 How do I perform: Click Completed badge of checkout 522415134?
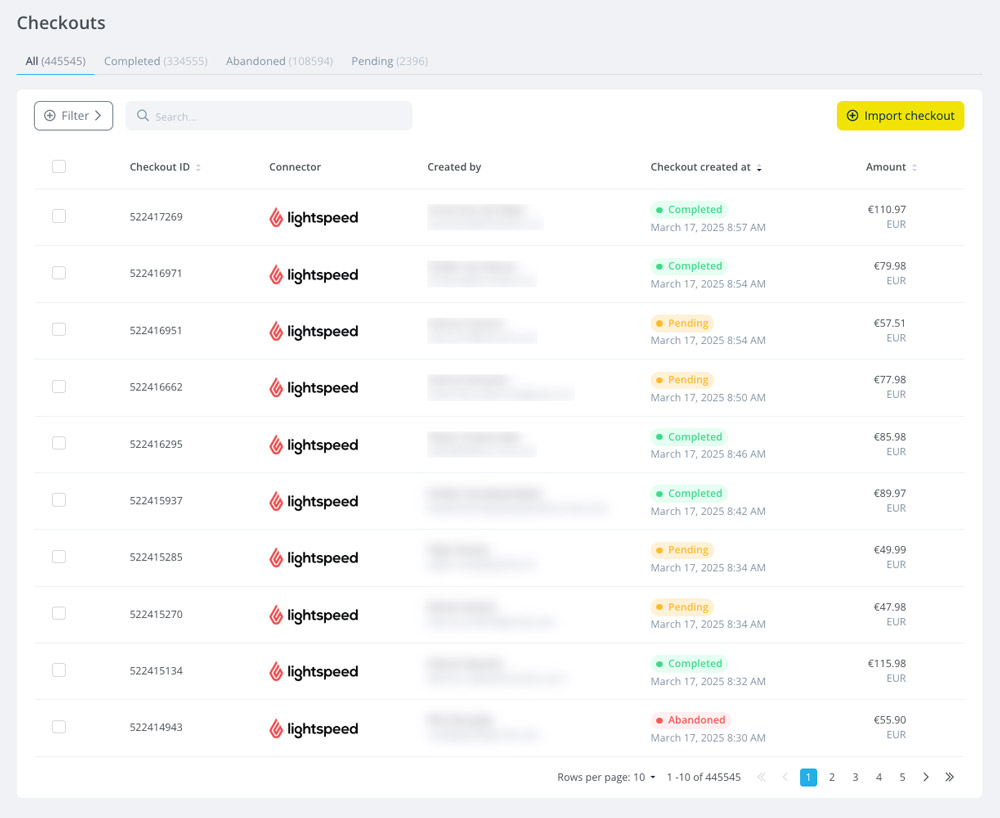[x=689, y=664]
